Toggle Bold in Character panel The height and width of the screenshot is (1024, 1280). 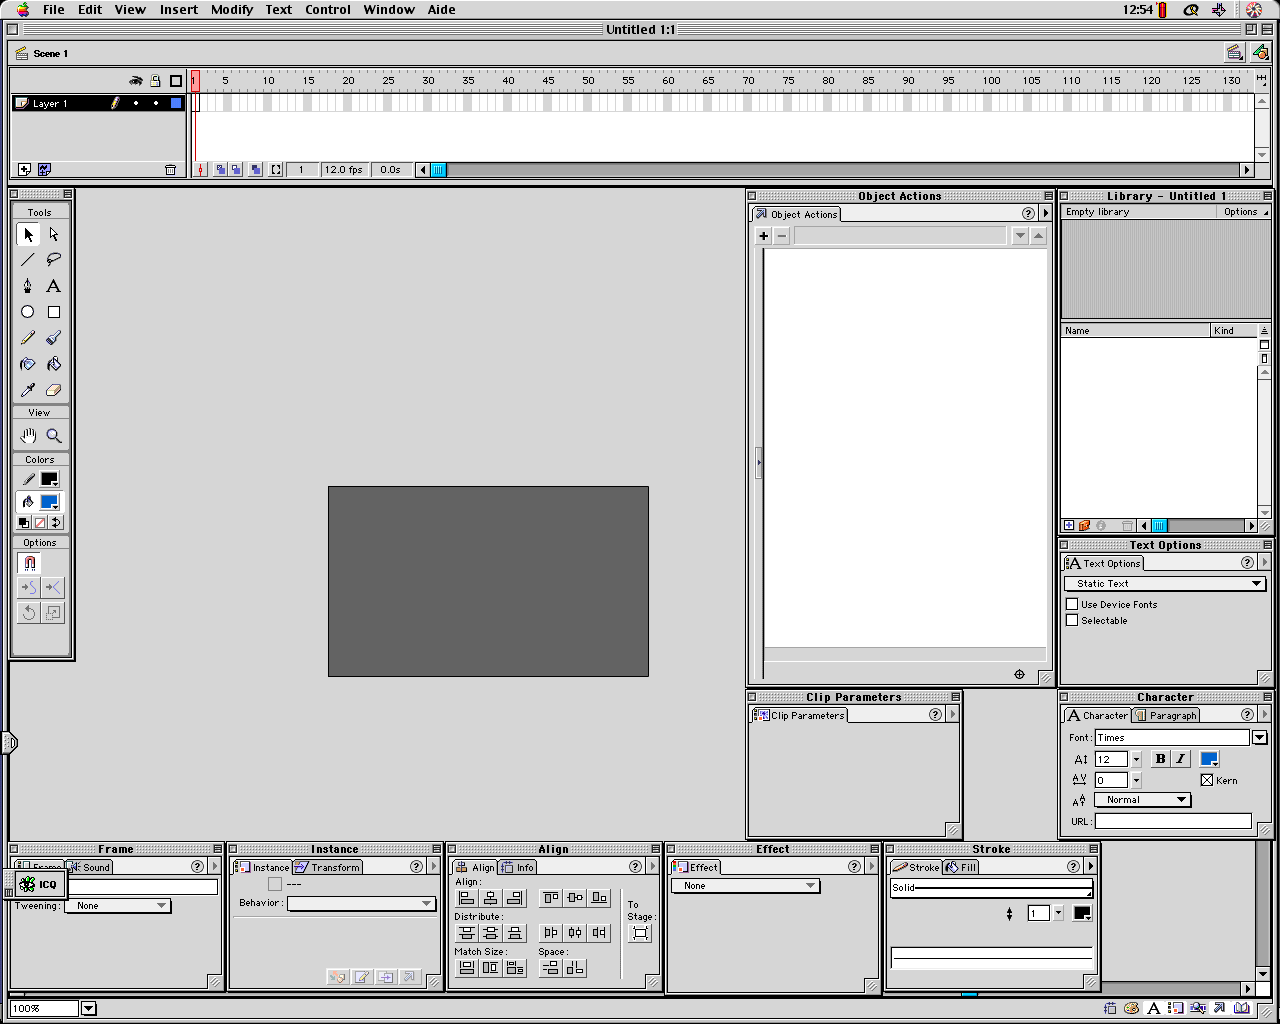pos(1160,759)
